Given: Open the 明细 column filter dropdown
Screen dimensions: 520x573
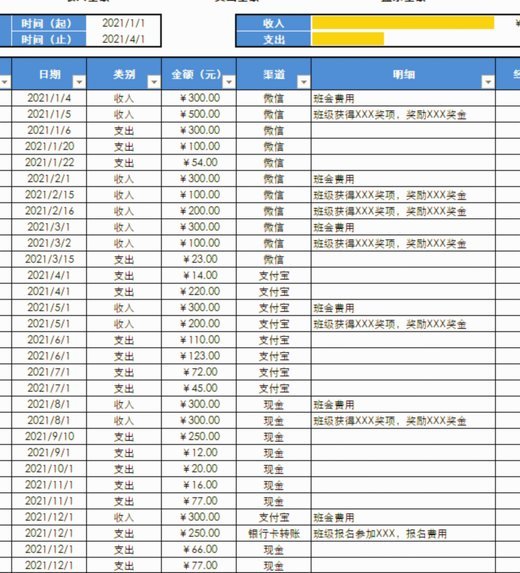Looking at the screenshot, I should point(488,82).
